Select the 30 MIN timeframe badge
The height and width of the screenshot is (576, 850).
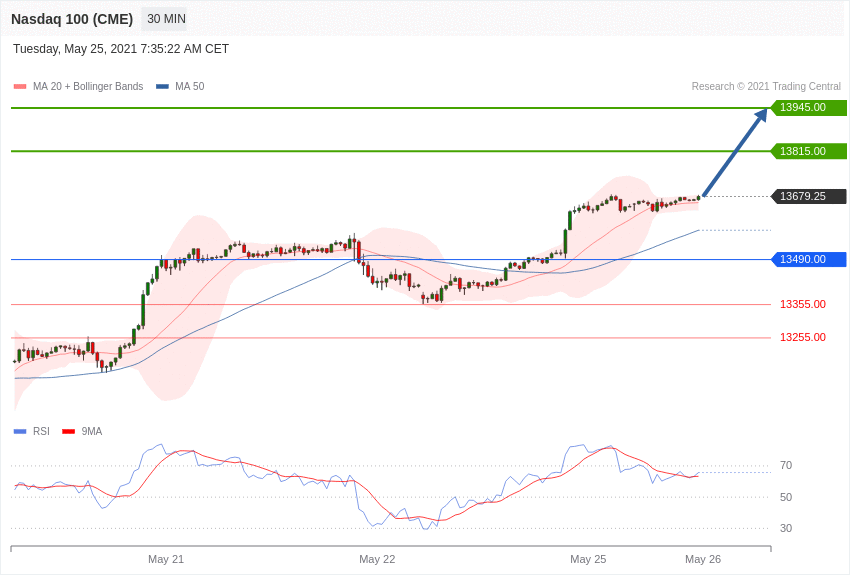(166, 19)
